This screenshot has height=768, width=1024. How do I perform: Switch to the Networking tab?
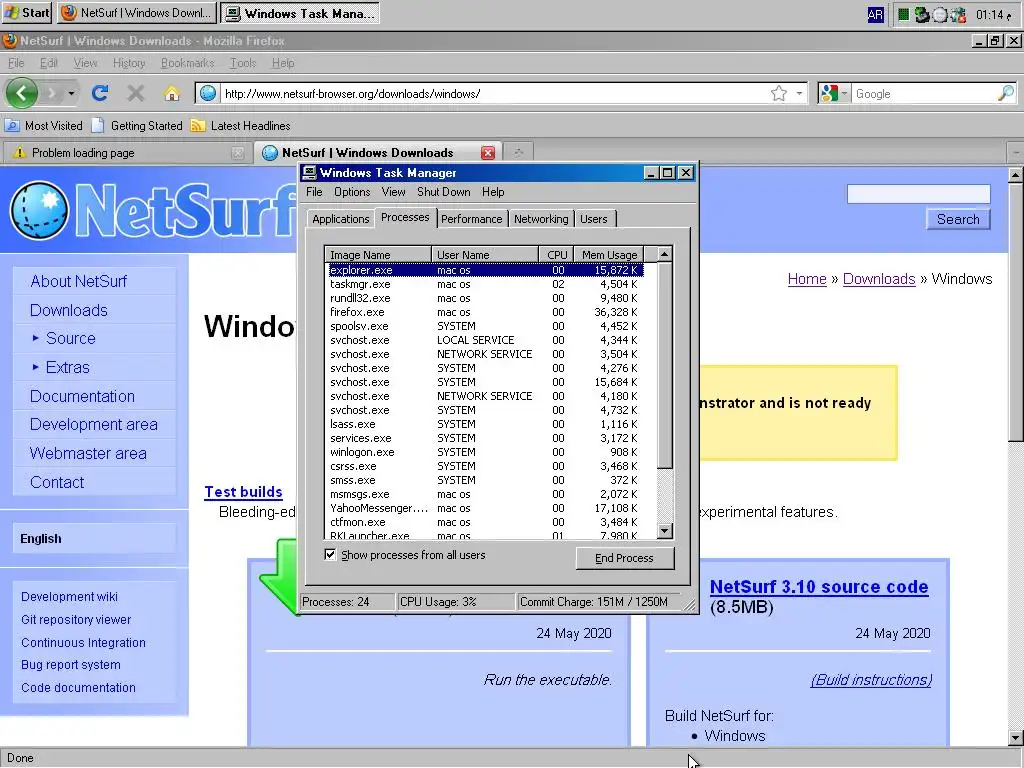[x=541, y=219]
